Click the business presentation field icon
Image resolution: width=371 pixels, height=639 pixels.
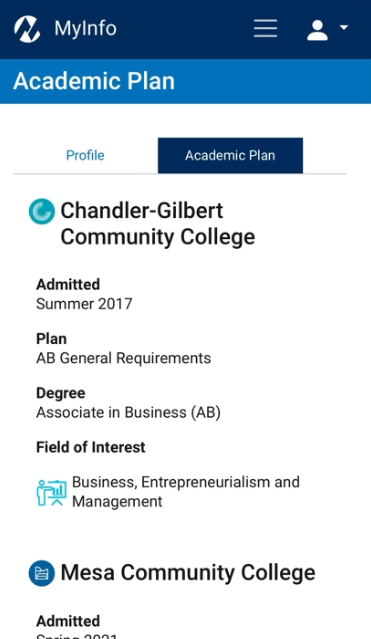[51, 492]
